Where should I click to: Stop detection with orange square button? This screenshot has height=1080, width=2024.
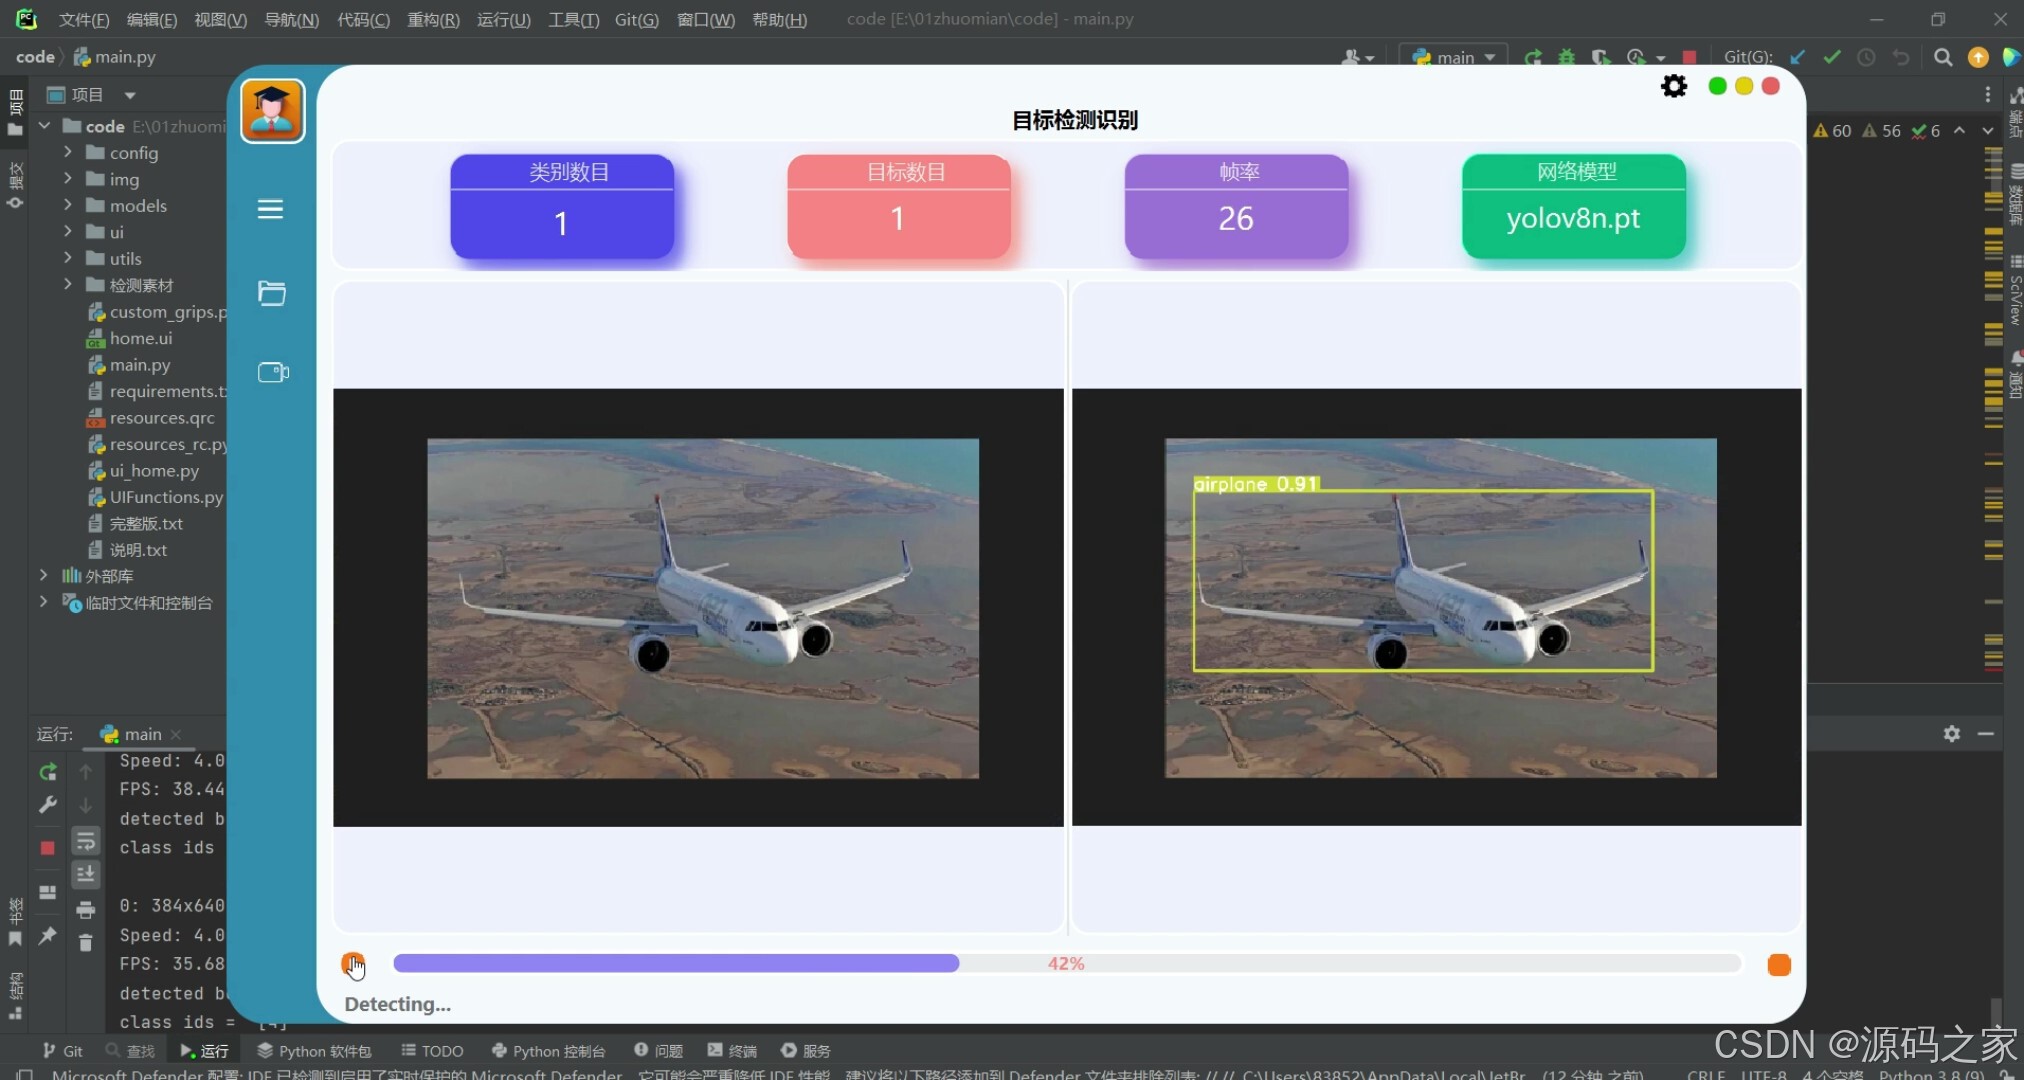[1778, 965]
